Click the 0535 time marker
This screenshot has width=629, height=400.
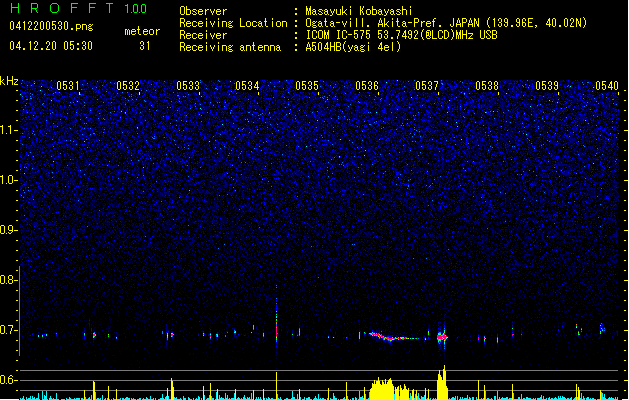pyautogui.click(x=307, y=86)
